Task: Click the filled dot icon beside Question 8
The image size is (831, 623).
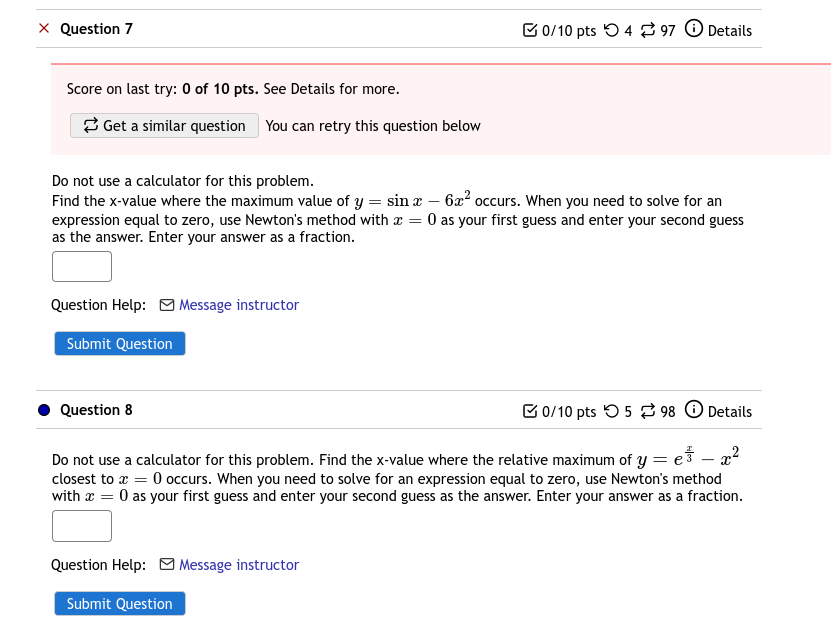Action: click(x=44, y=409)
